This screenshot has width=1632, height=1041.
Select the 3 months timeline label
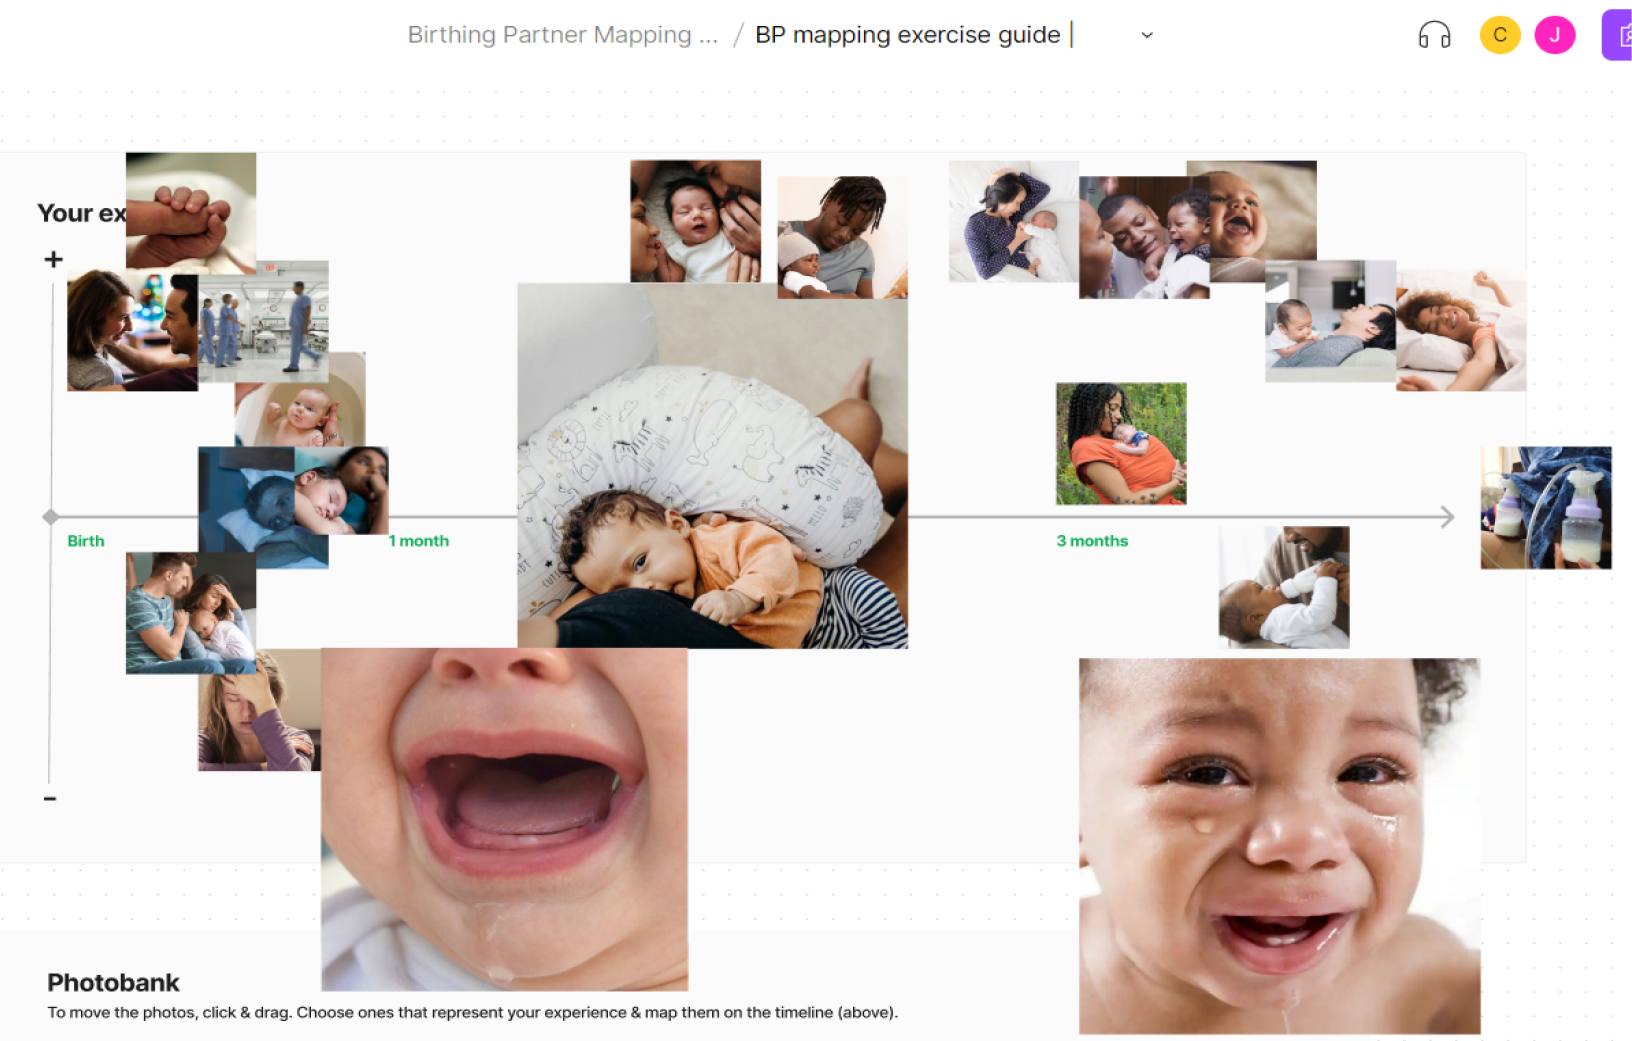1092,541
